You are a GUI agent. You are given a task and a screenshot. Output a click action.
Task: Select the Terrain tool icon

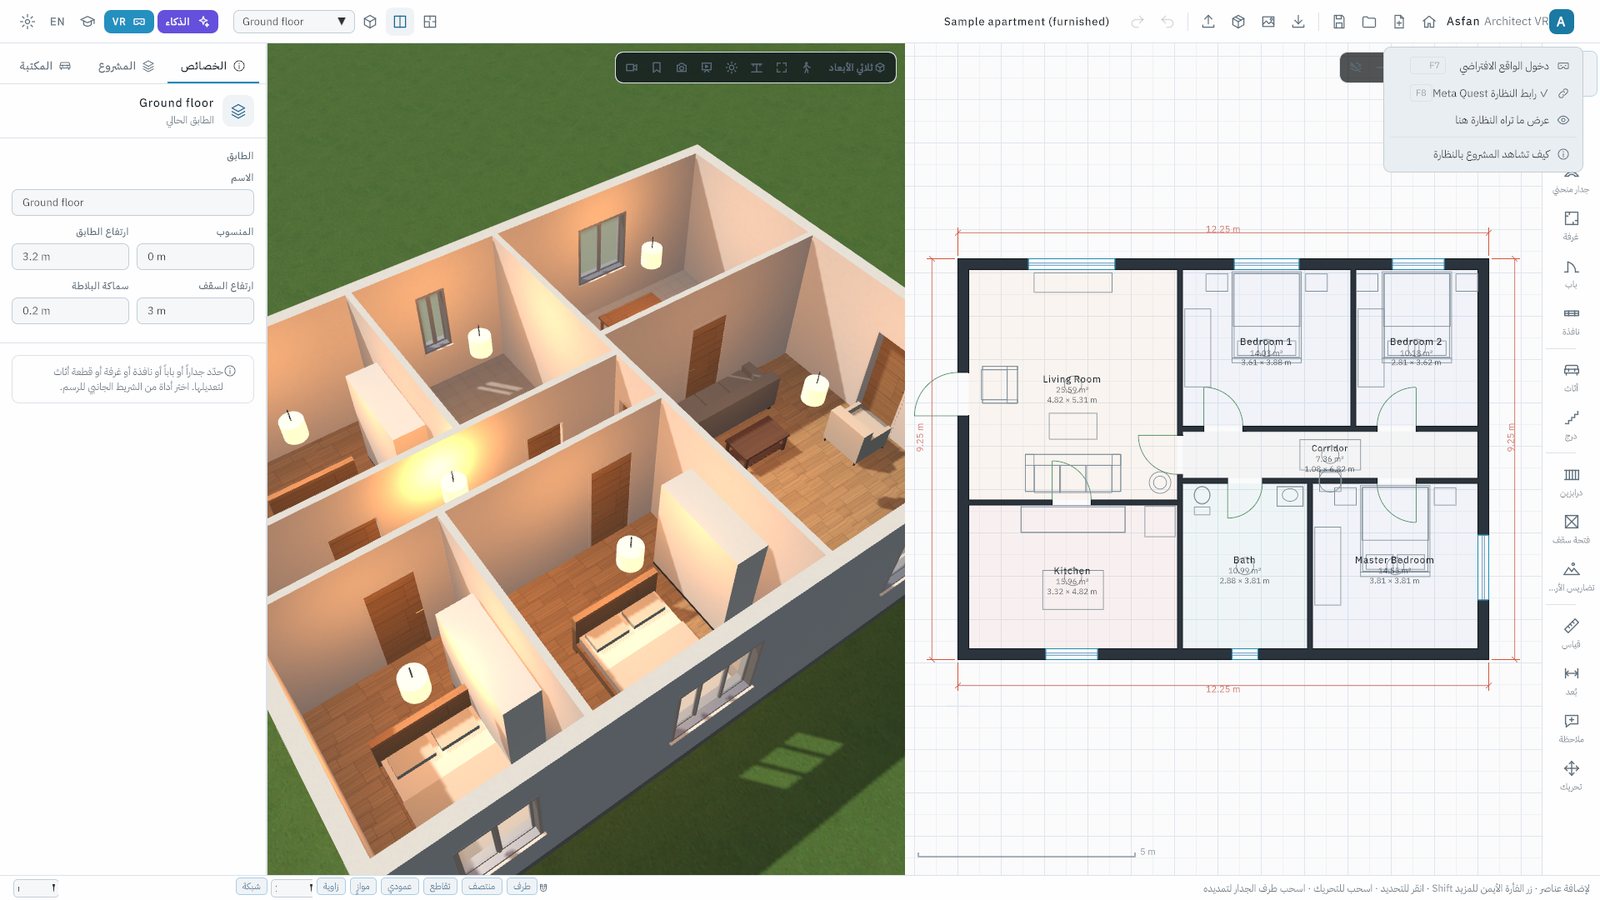(x=1571, y=569)
